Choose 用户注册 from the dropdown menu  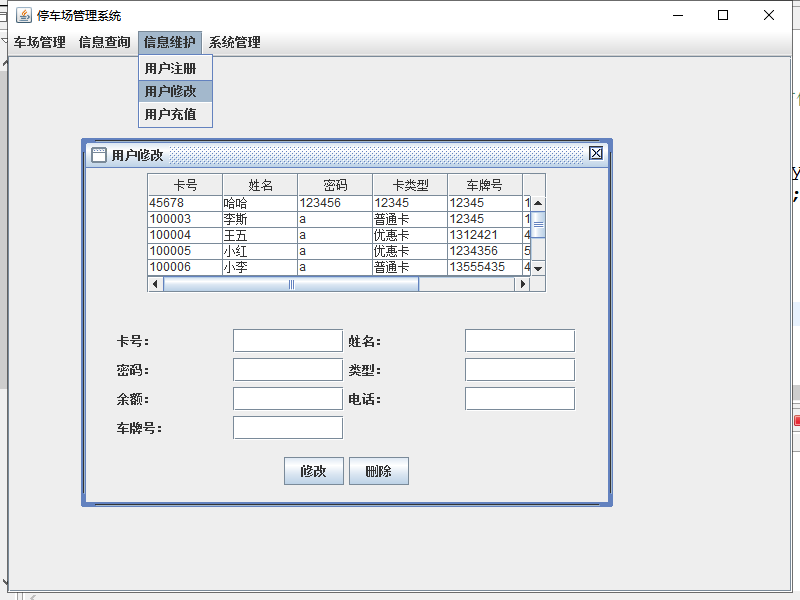(x=175, y=68)
